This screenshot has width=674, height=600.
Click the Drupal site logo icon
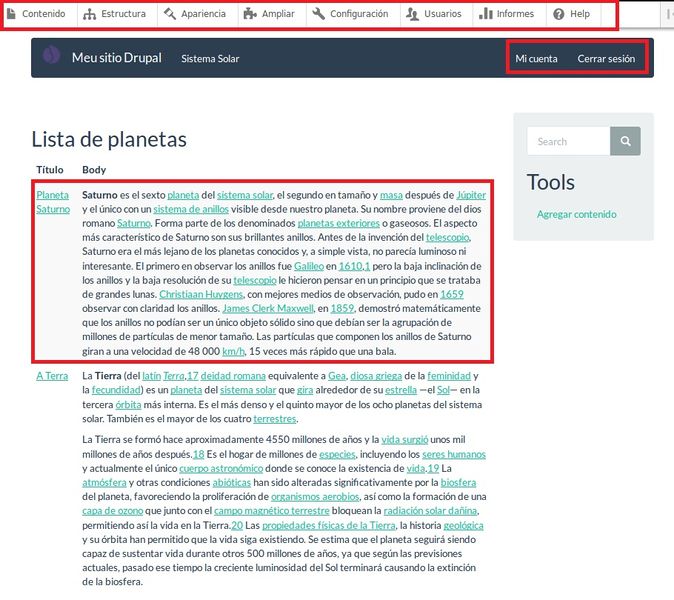pyautogui.click(x=52, y=55)
